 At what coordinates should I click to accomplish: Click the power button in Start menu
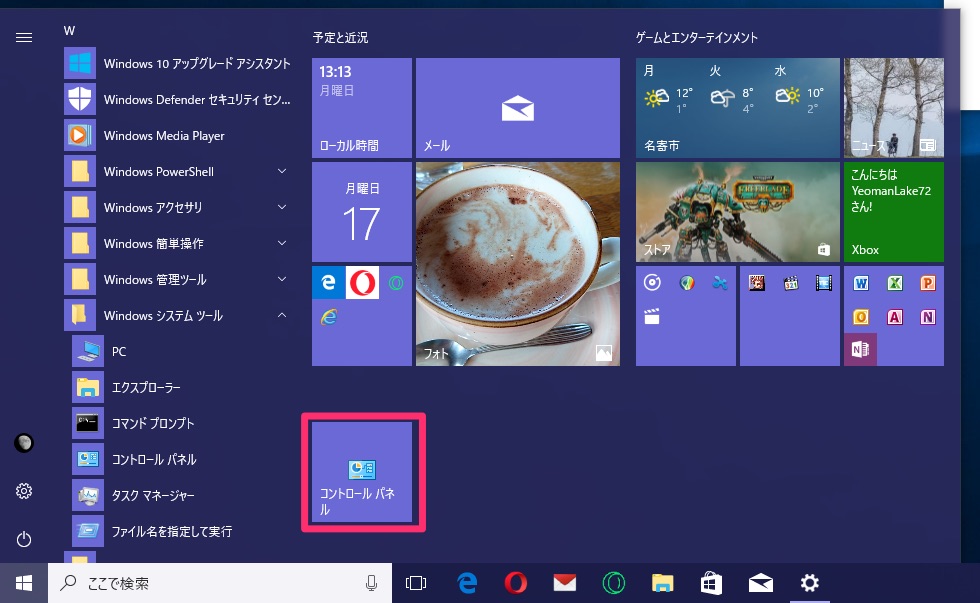(24, 539)
